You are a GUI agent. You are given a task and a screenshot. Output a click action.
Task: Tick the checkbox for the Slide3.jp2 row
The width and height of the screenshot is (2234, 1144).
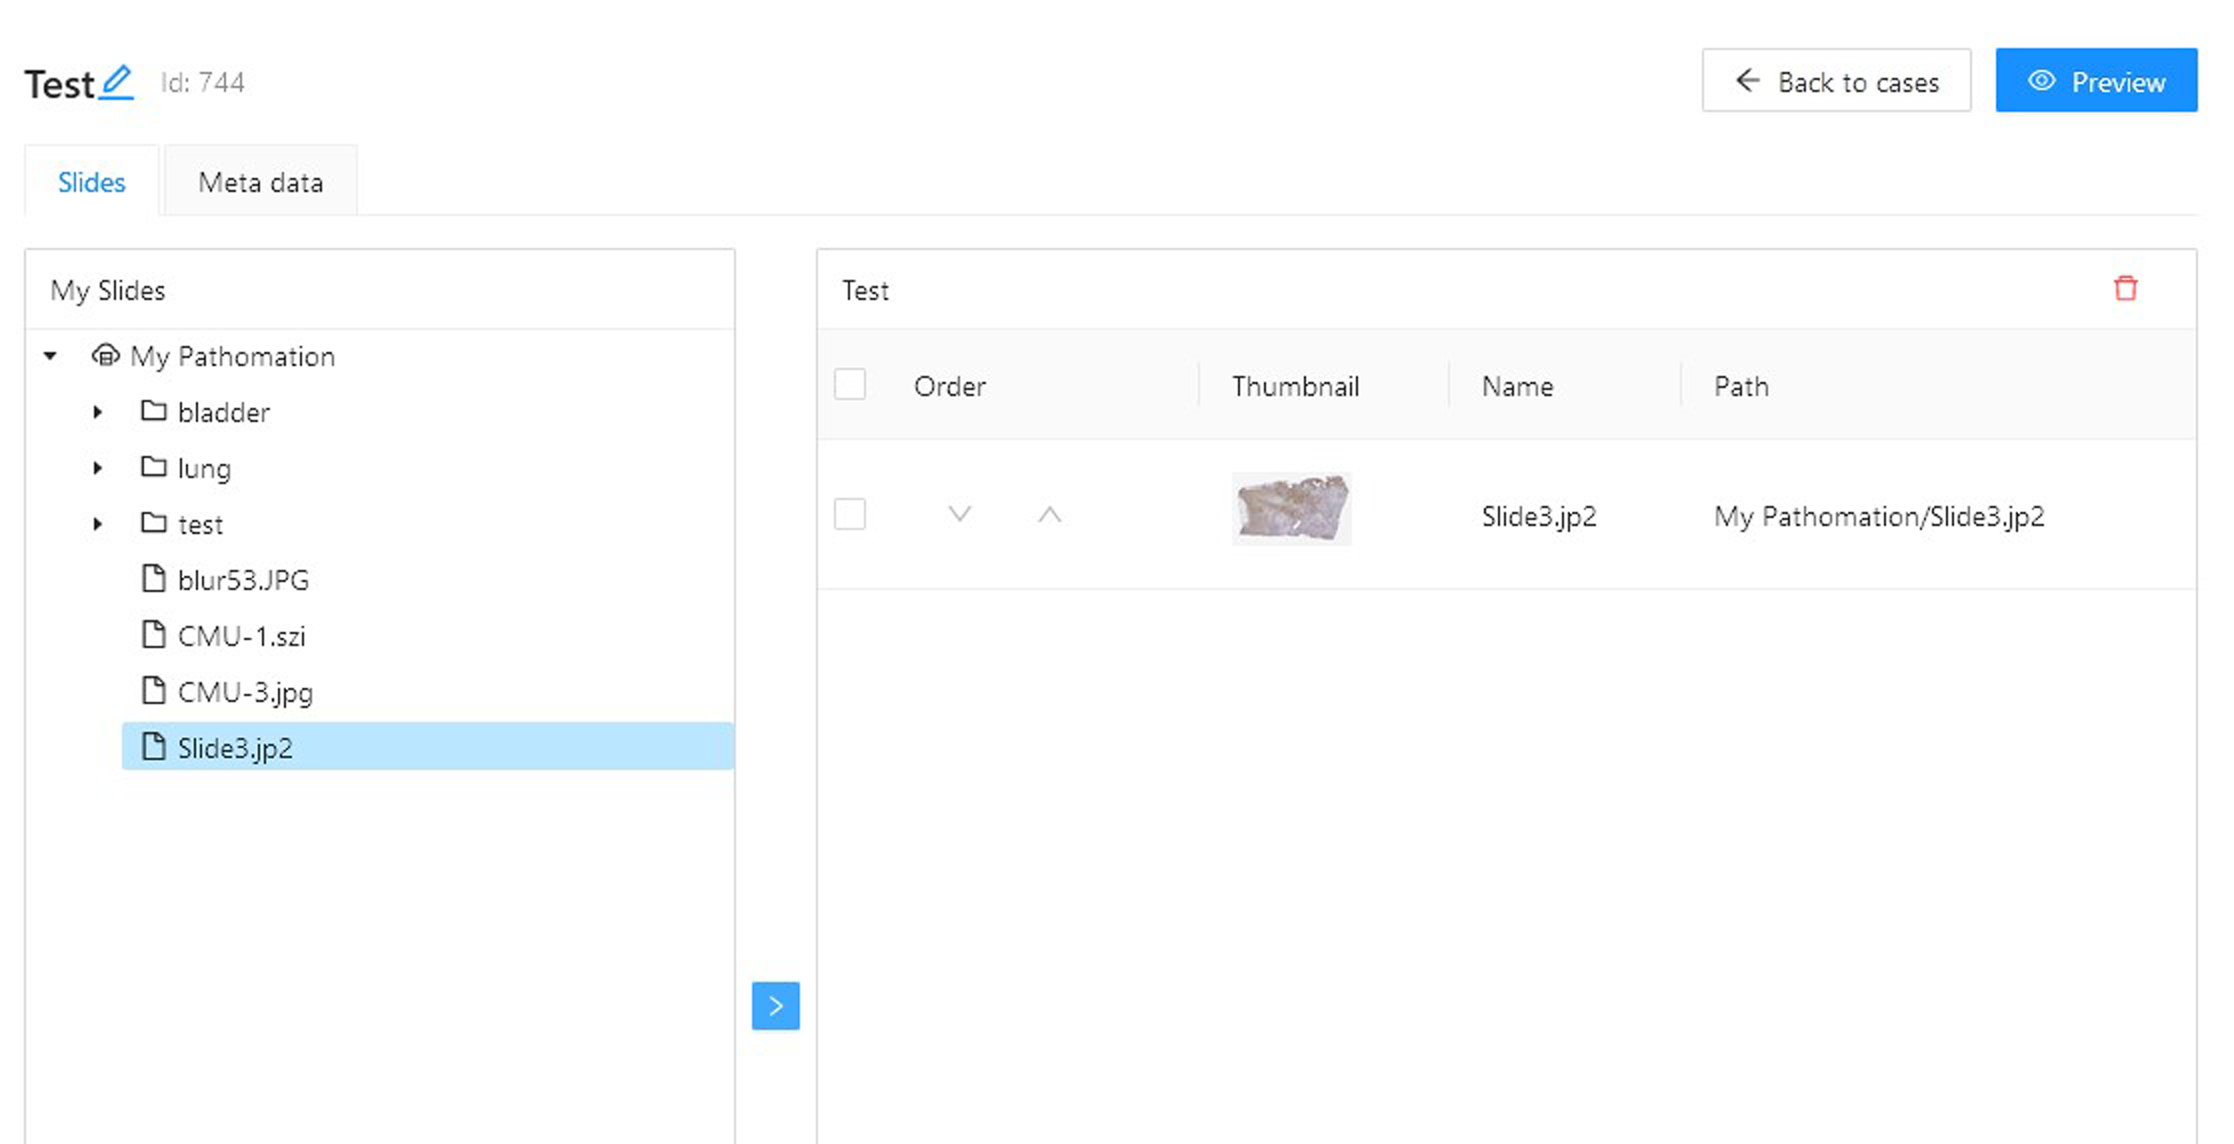tap(850, 515)
